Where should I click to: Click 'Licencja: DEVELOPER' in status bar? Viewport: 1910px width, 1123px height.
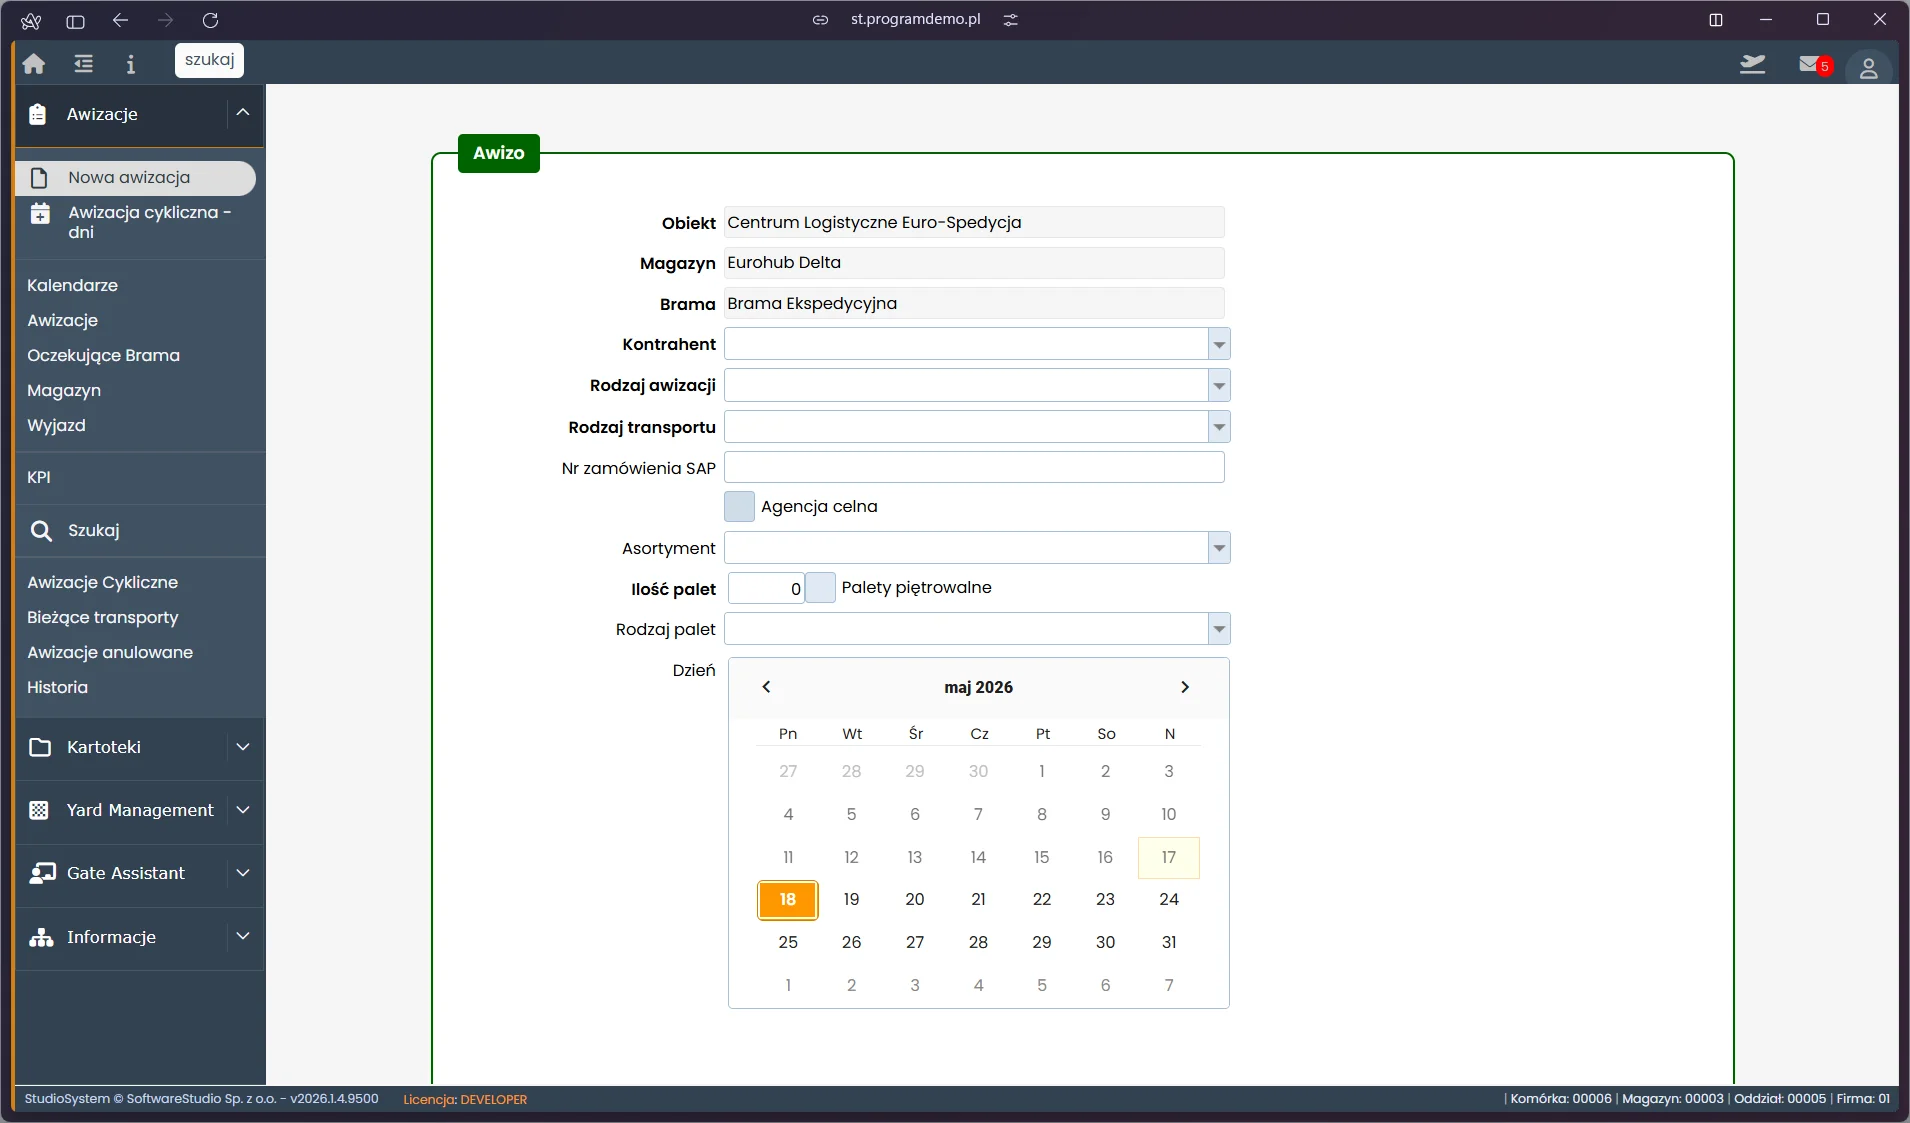pyautogui.click(x=465, y=1100)
